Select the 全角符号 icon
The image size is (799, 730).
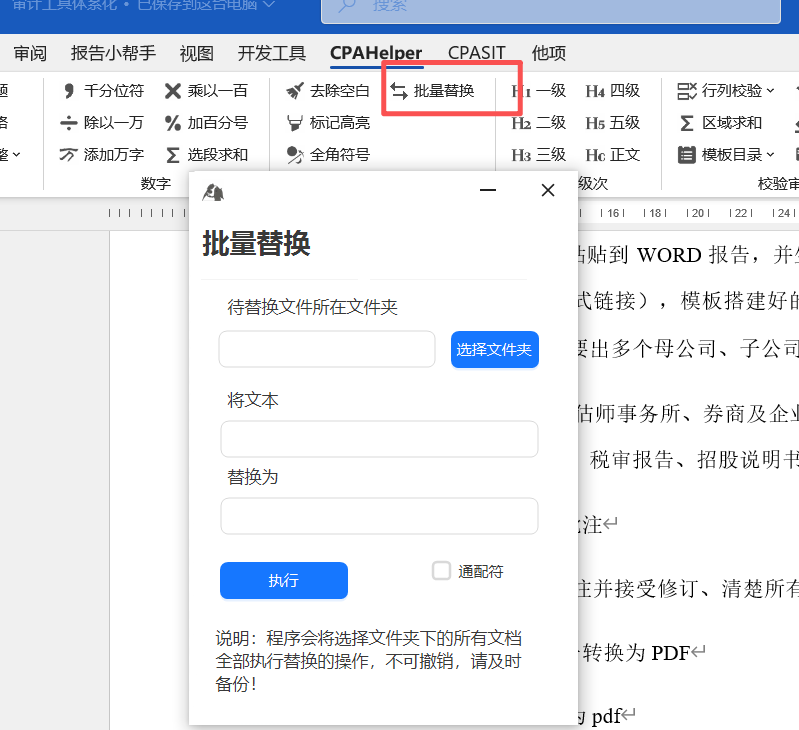295,155
